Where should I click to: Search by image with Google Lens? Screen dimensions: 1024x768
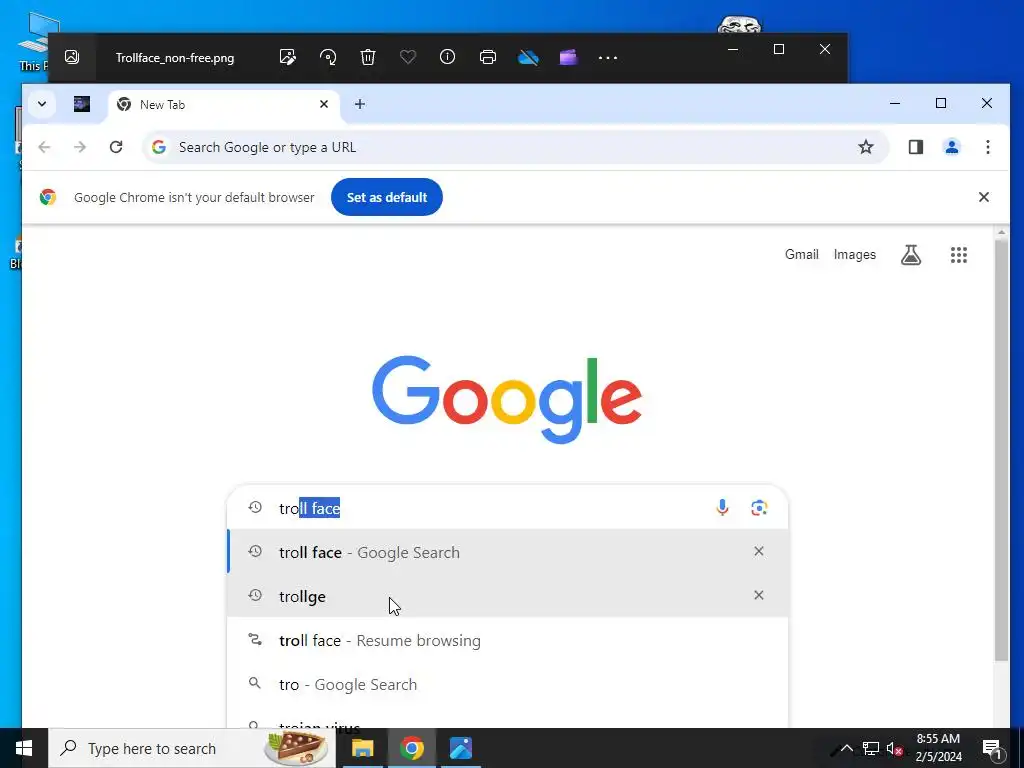[759, 507]
